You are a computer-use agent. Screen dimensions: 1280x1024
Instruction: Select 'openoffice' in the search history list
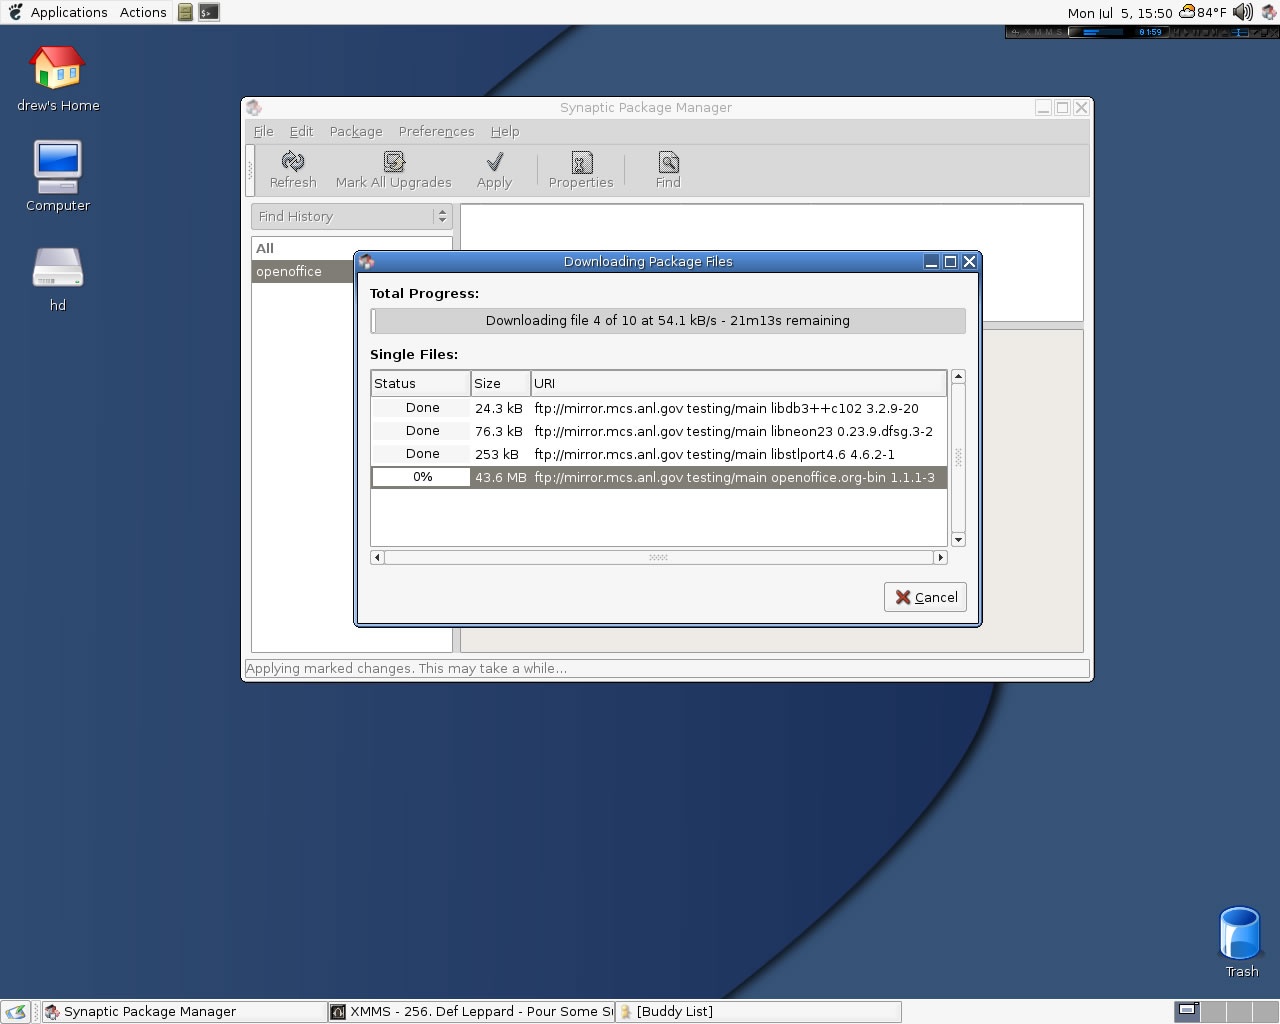click(x=304, y=271)
